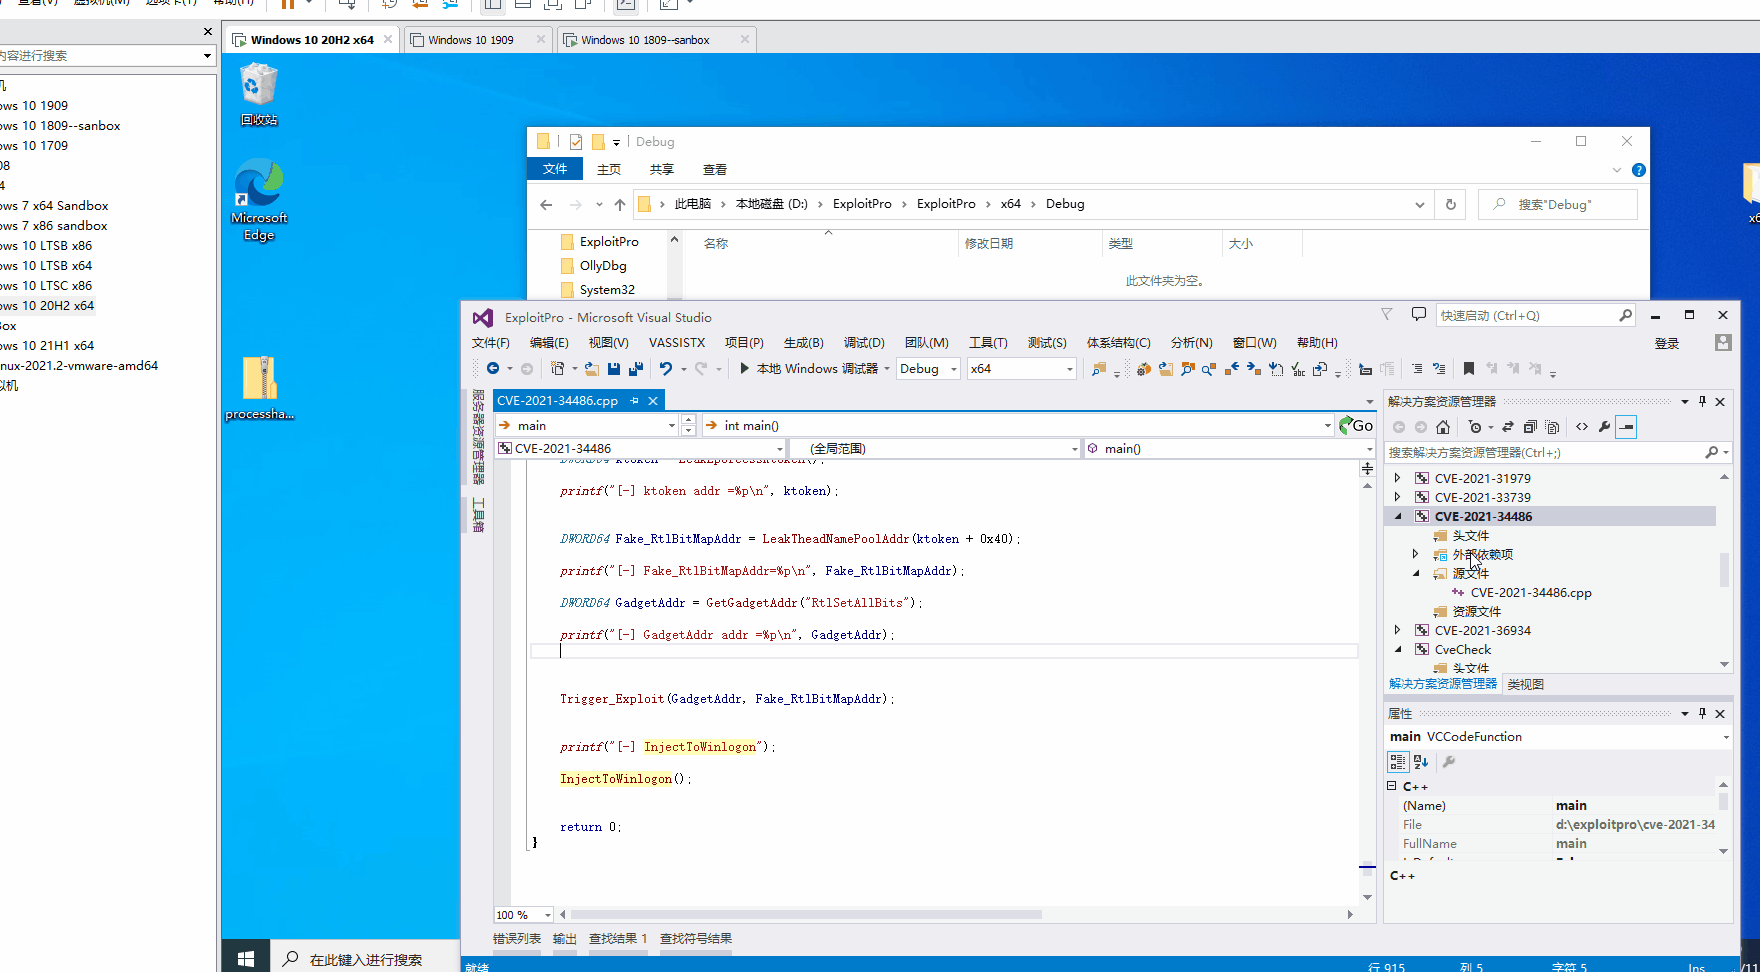Select the Recycle Bin desktop icon
Viewport: 1760px width, 972px height.
click(259, 94)
